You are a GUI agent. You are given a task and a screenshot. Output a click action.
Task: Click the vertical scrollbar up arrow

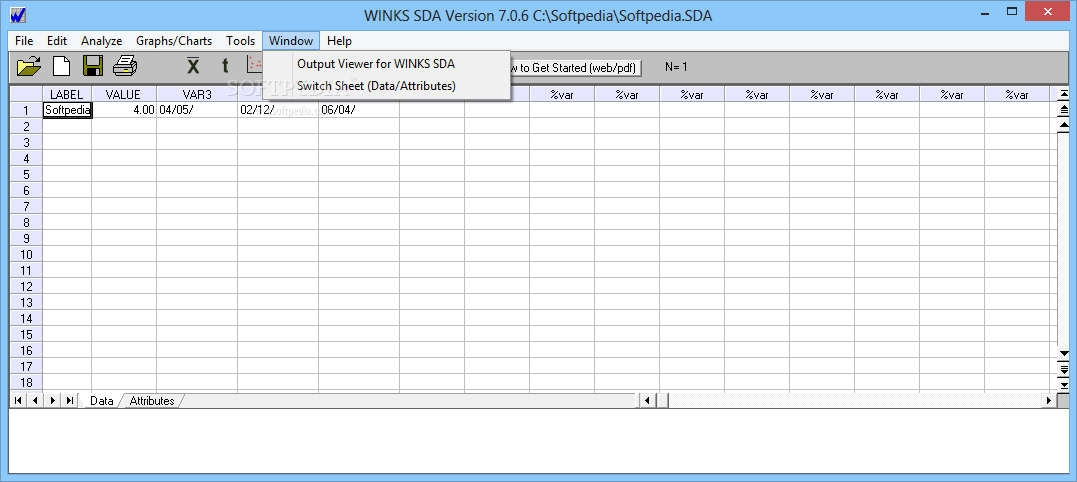pos(1064,125)
